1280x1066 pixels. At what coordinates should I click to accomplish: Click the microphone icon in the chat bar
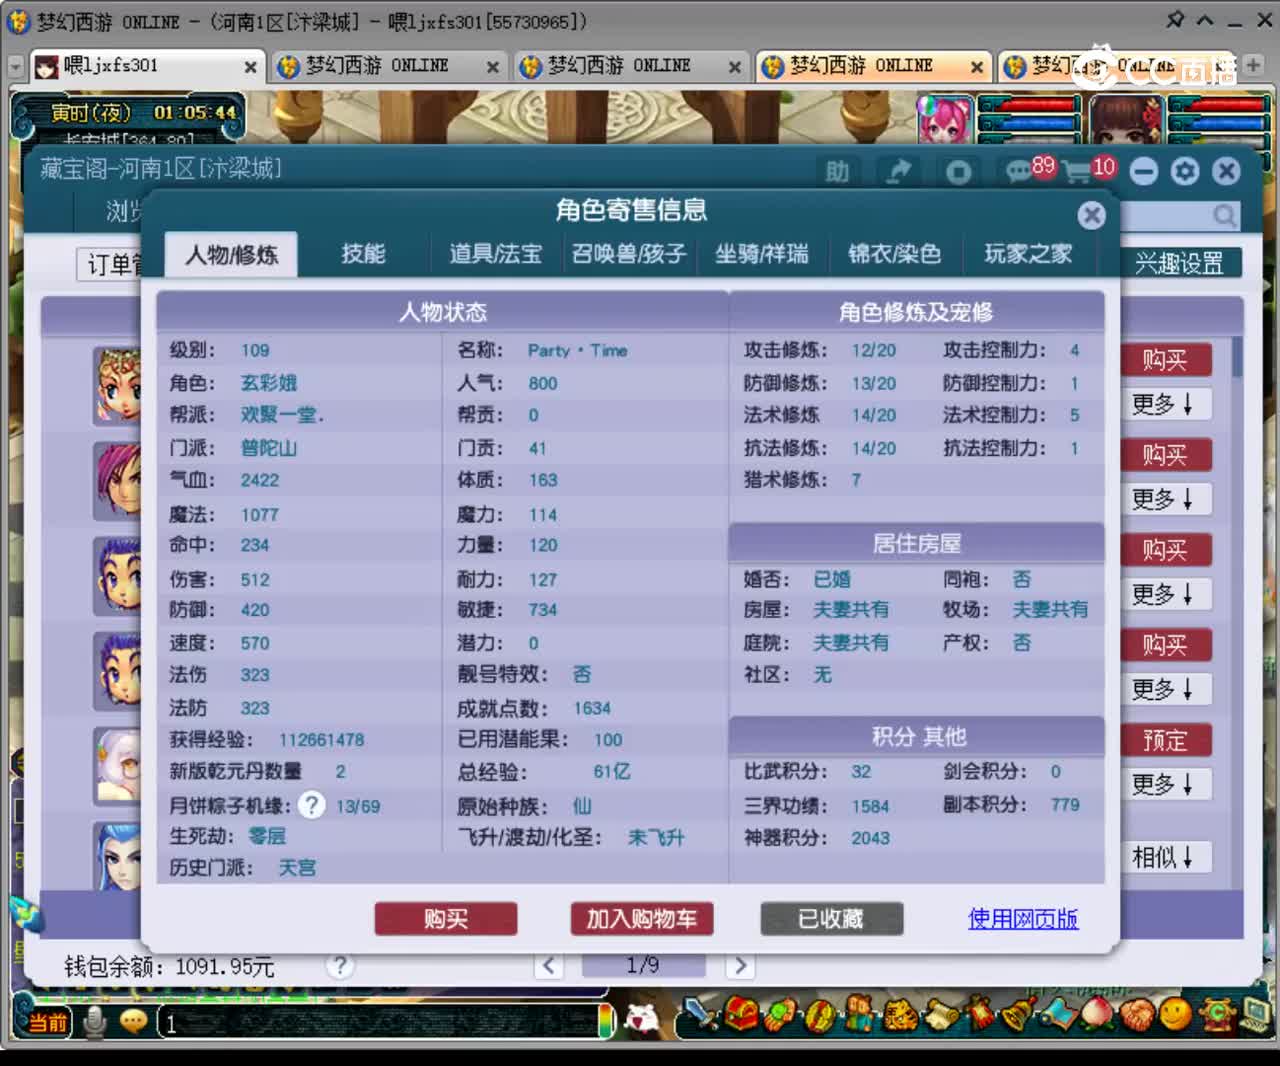96,1021
